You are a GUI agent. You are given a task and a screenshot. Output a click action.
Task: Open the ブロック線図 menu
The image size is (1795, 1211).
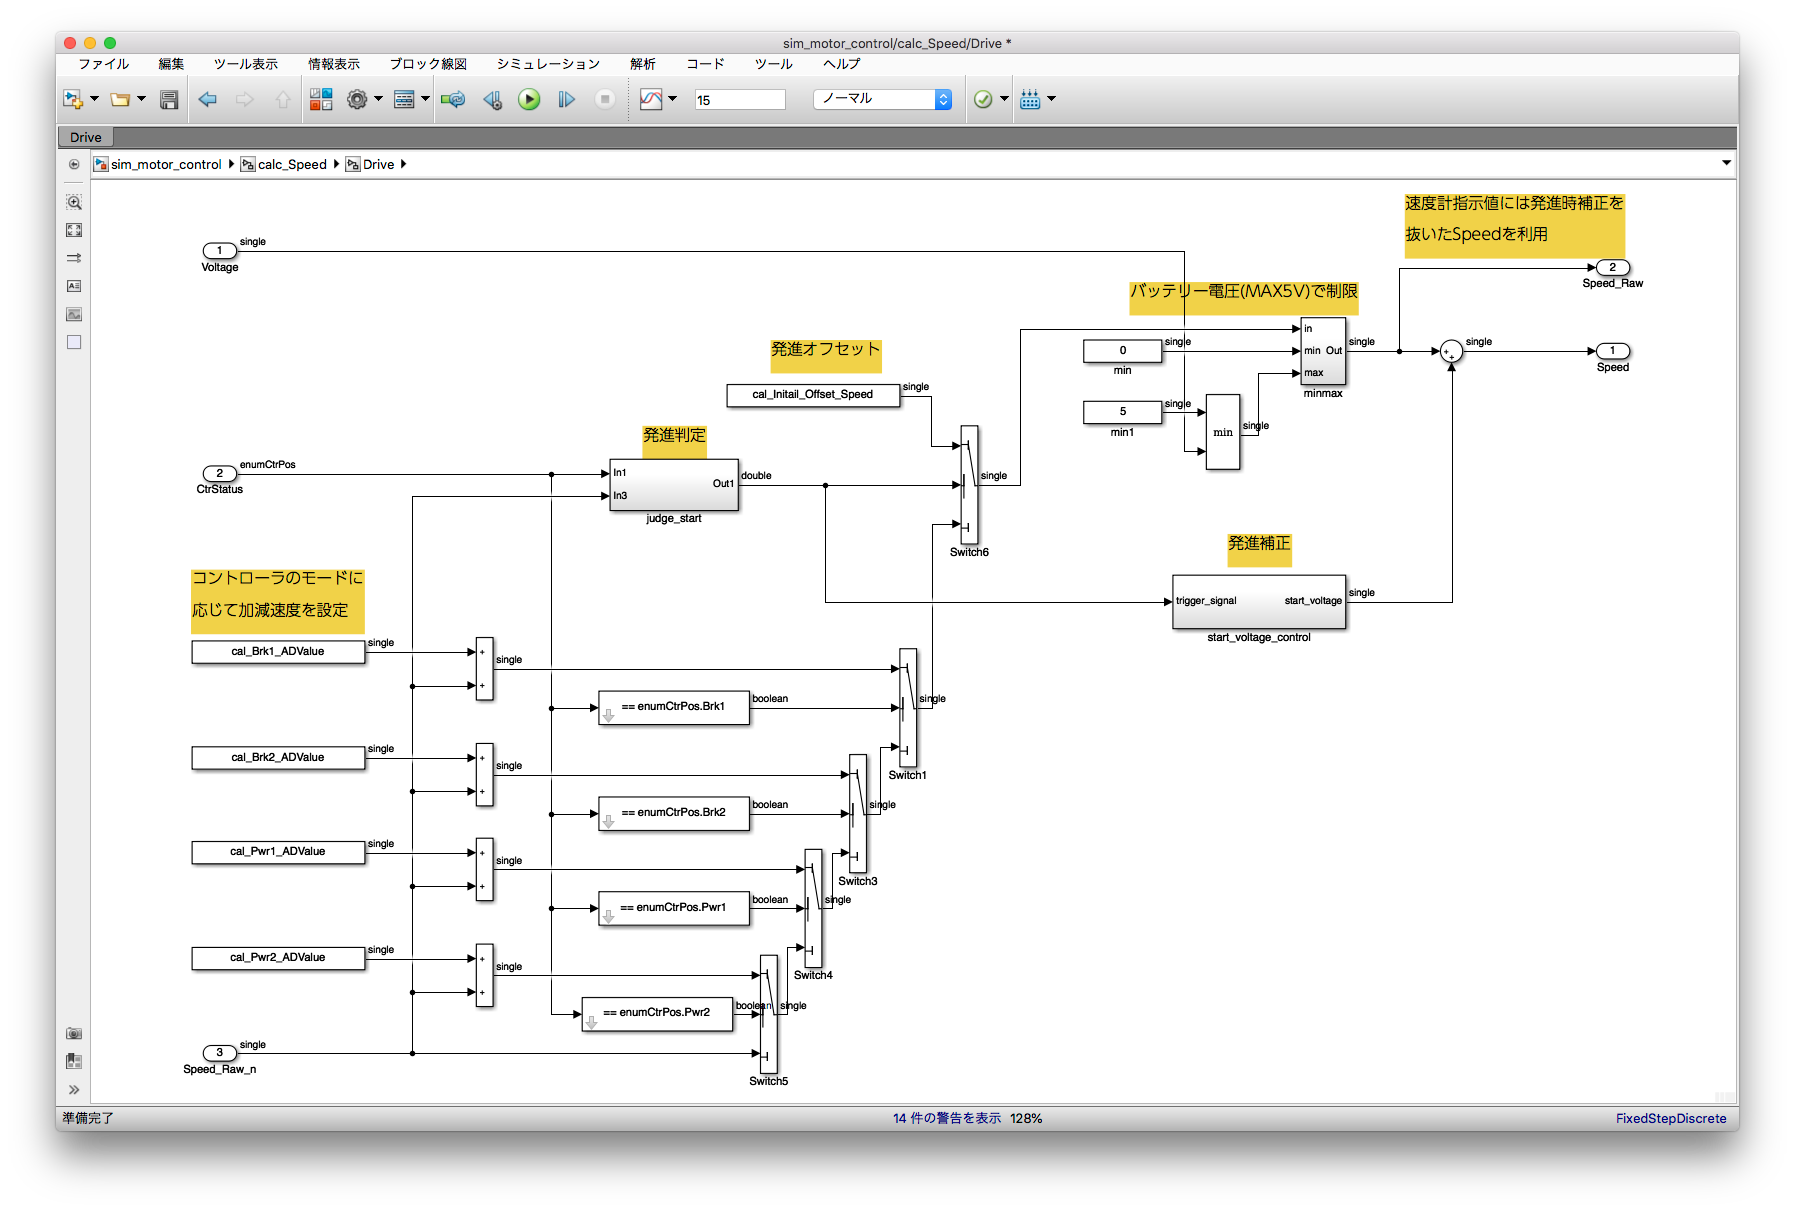(x=428, y=64)
